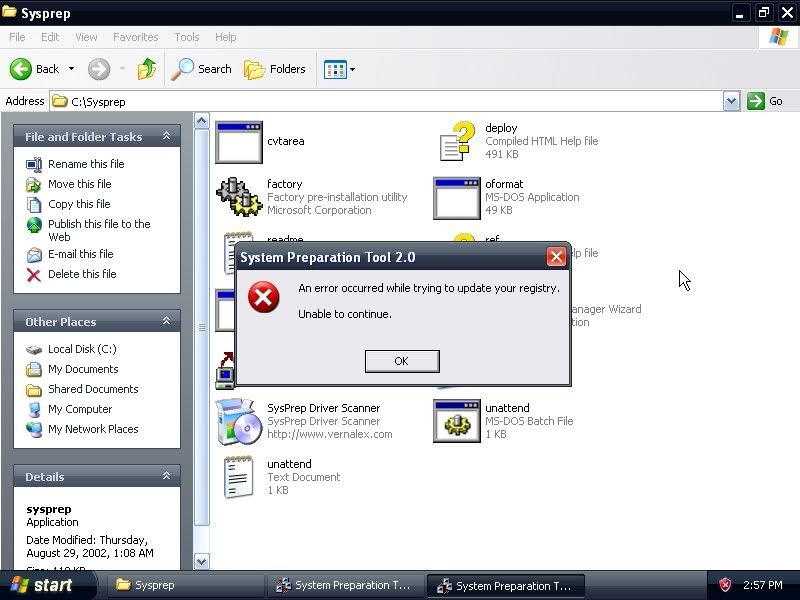
Task: Open the File menu
Action: (x=17, y=37)
